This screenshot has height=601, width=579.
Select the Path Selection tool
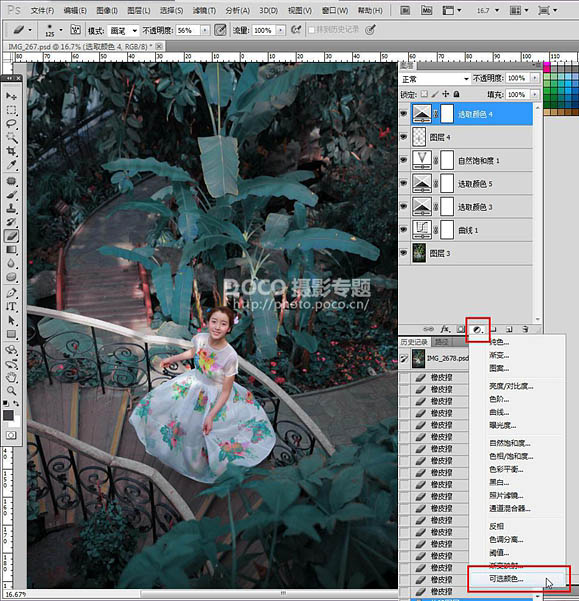click(x=11, y=320)
